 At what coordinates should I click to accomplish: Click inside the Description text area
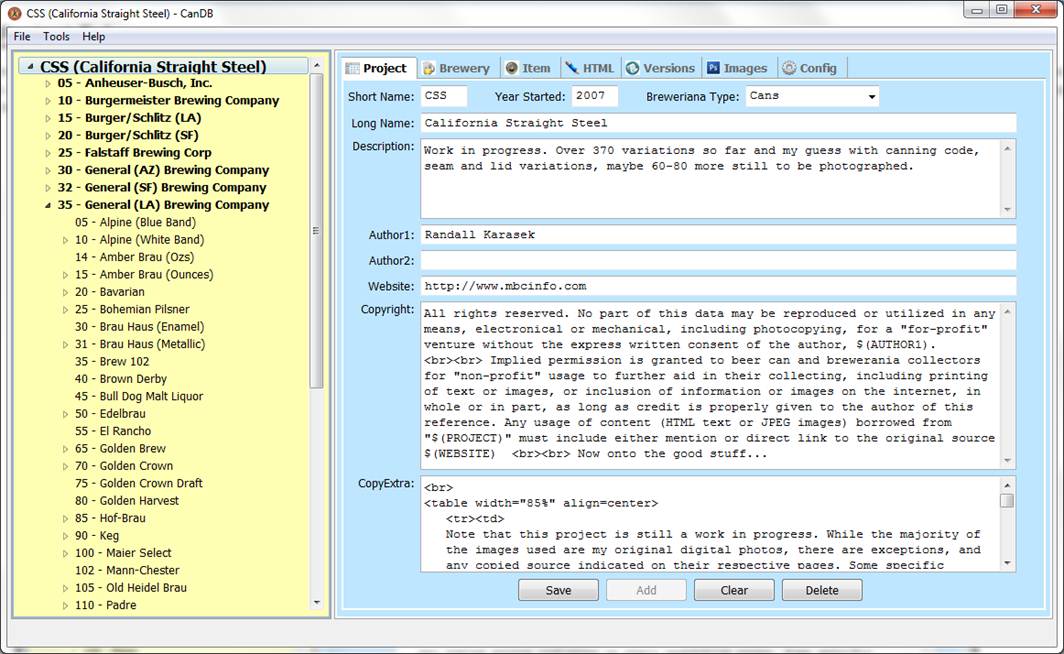710,179
